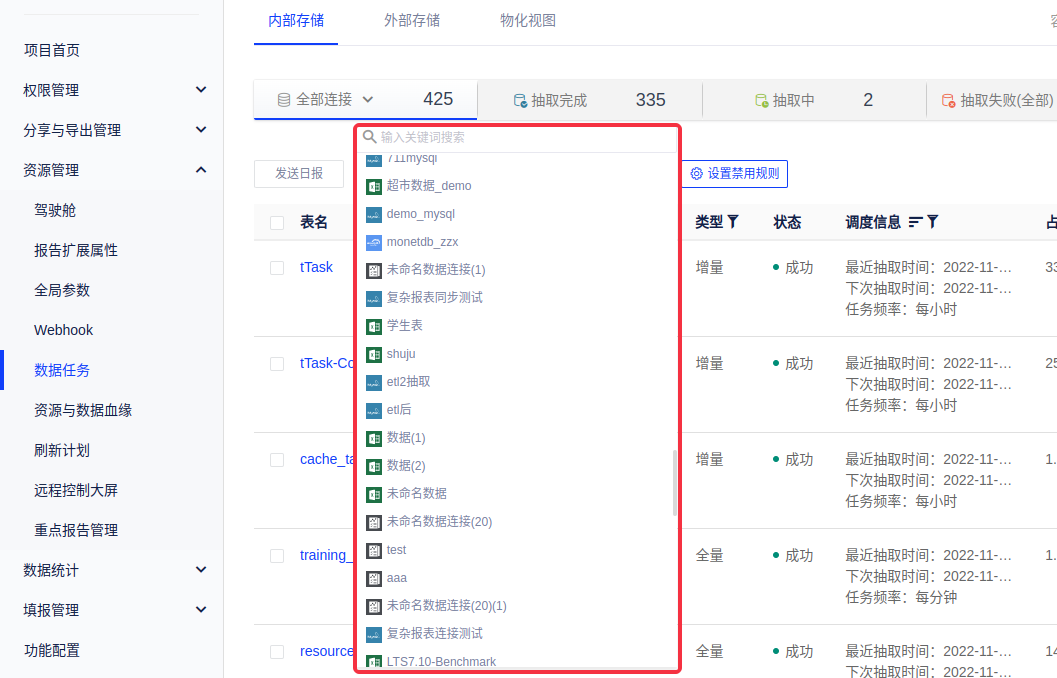
Task: Click the dropdown list scrollbar thumb
Action: coord(675,482)
